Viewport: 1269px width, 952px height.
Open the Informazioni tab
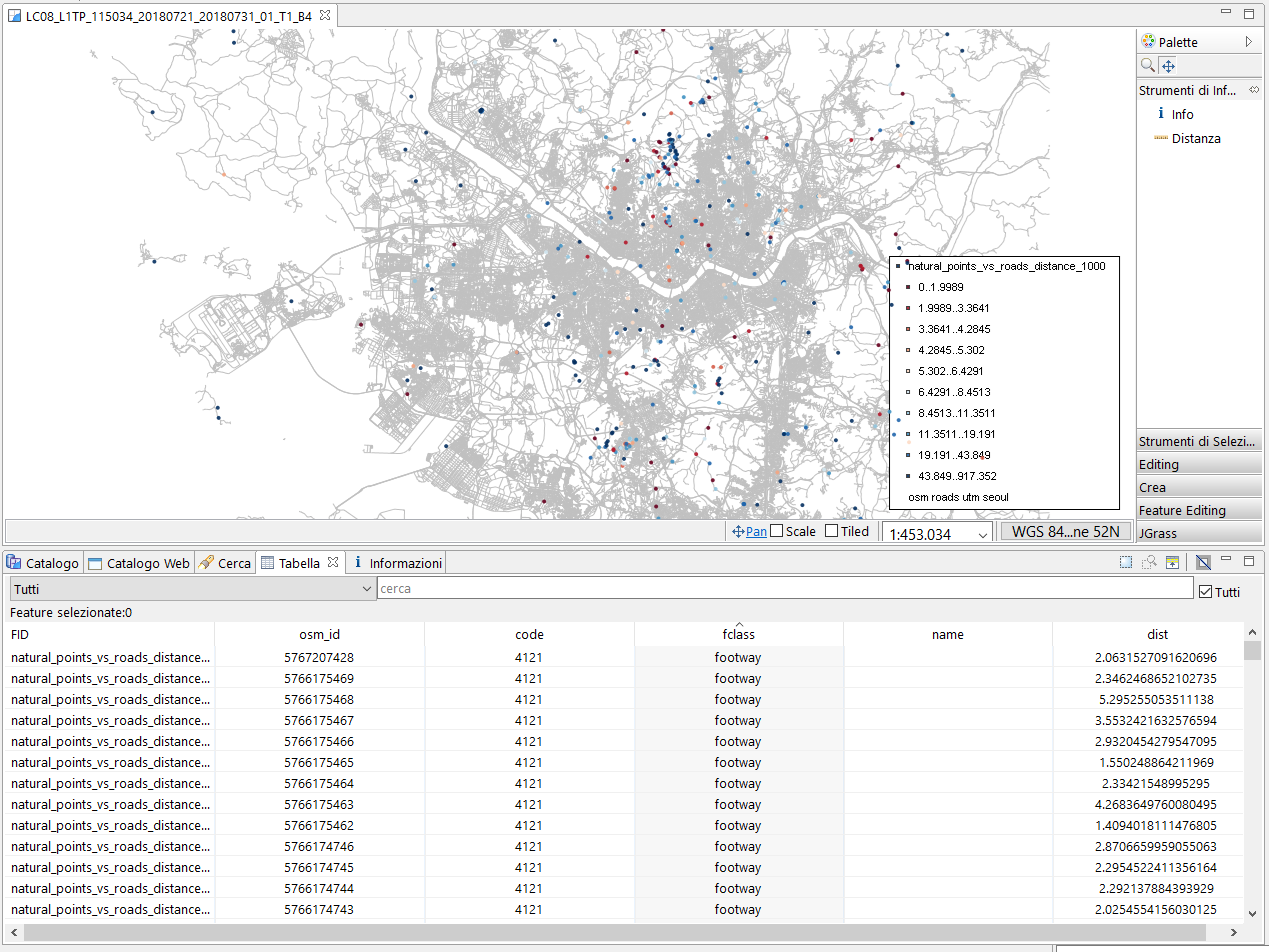click(396, 563)
